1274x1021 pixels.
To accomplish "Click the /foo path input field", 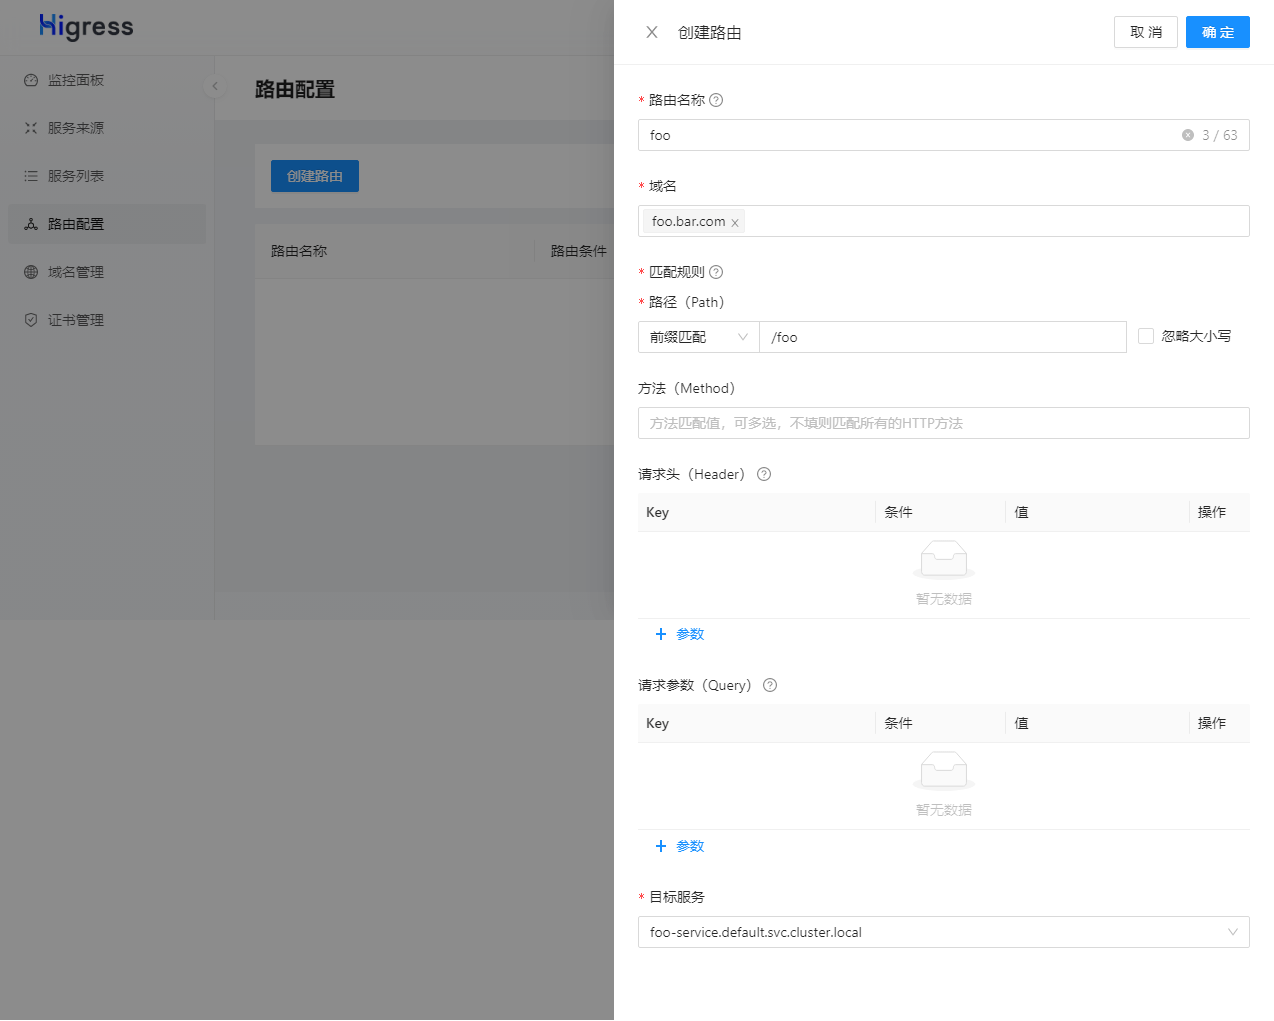I will click(942, 337).
